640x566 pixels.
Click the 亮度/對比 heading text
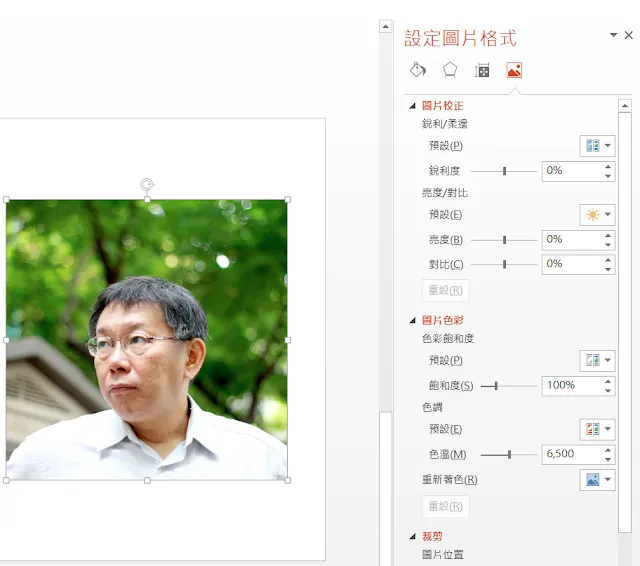pyautogui.click(x=445, y=193)
